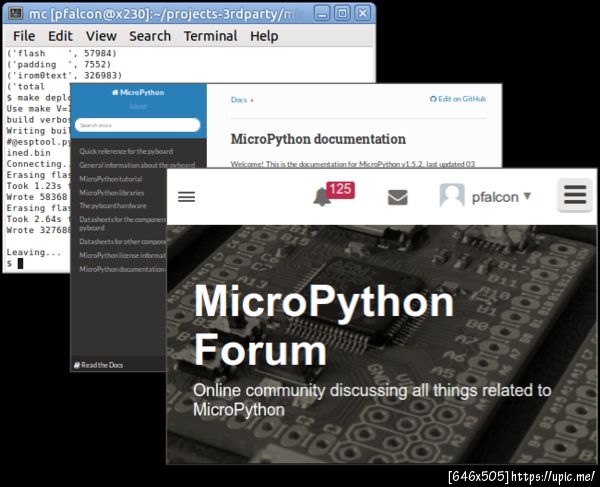Click the 'latest' version label in the docs sidebar
This screenshot has width=600, height=487.
138,107
